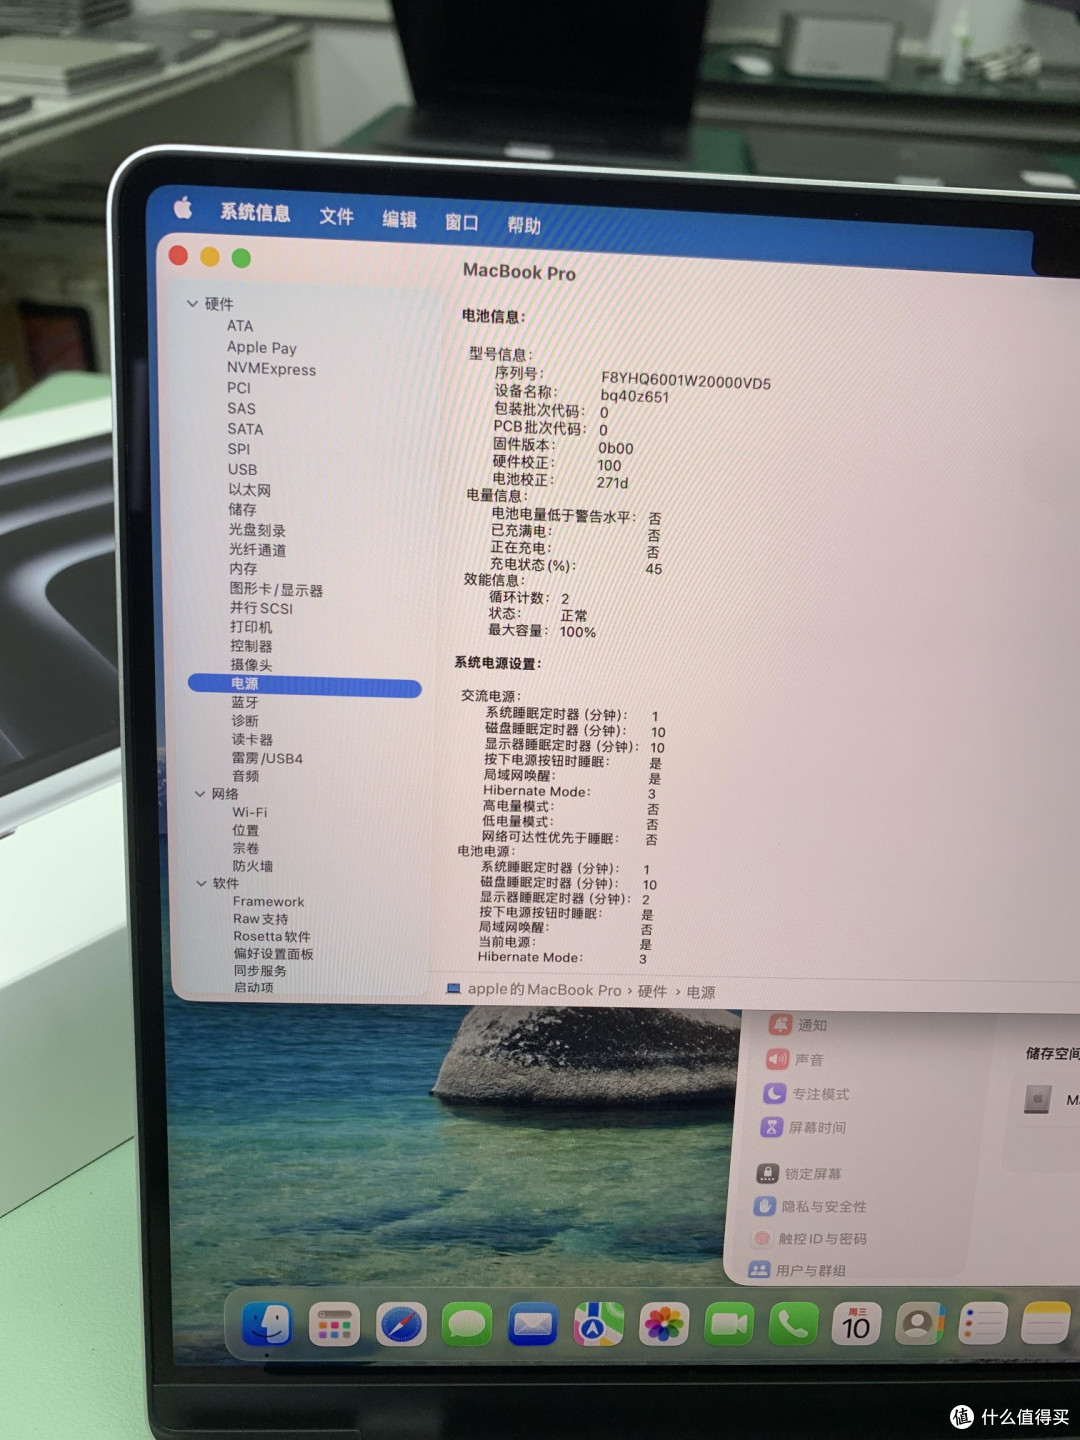Select Raw支持 under 软件
The image size is (1080, 1440).
click(x=260, y=919)
